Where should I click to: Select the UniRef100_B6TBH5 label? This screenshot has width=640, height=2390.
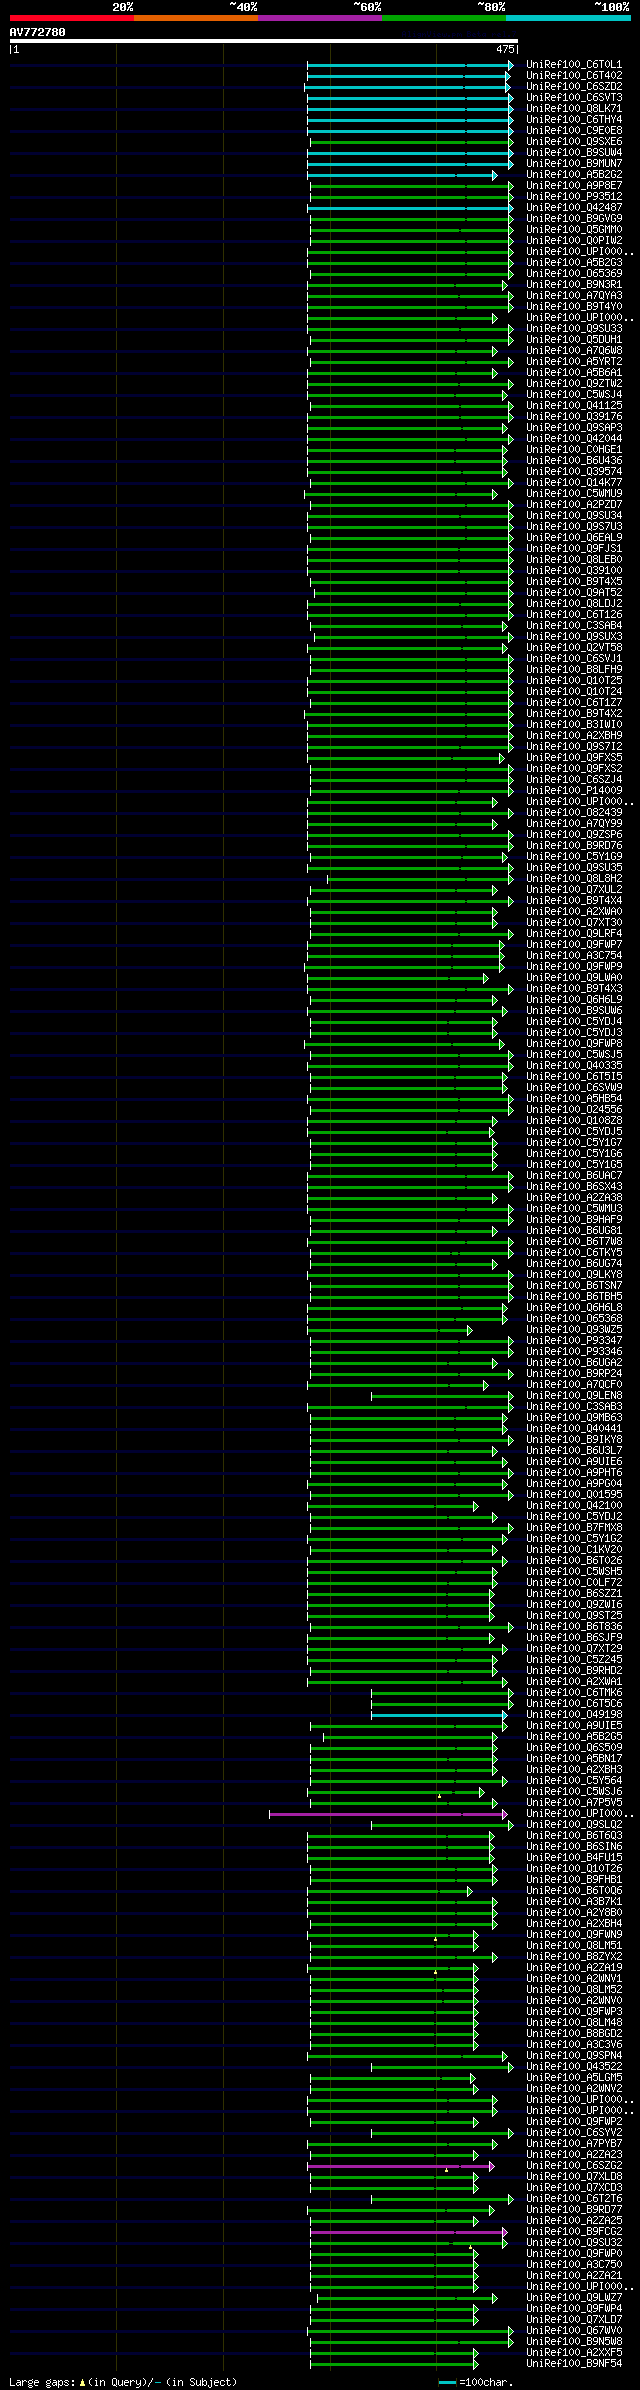pos(574,1296)
